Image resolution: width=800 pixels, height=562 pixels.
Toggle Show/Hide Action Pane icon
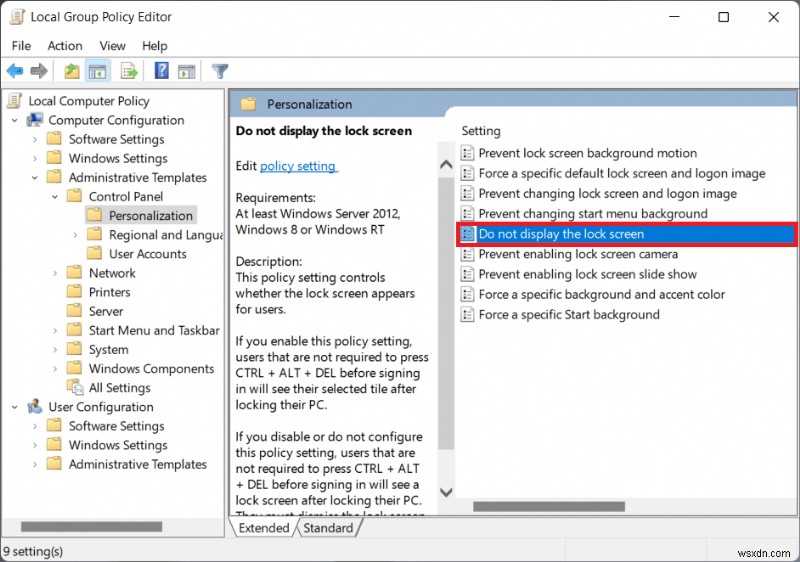(186, 71)
